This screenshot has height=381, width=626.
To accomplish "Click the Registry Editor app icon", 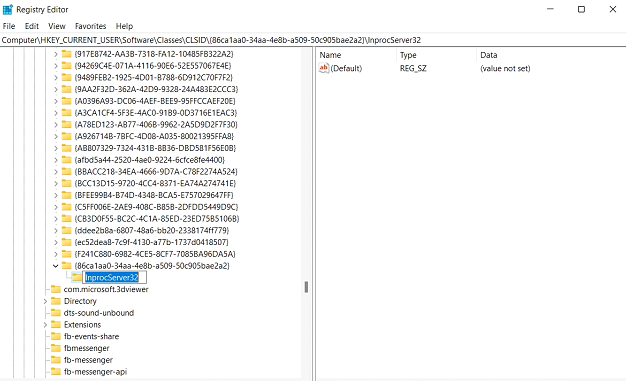I will point(8,10).
